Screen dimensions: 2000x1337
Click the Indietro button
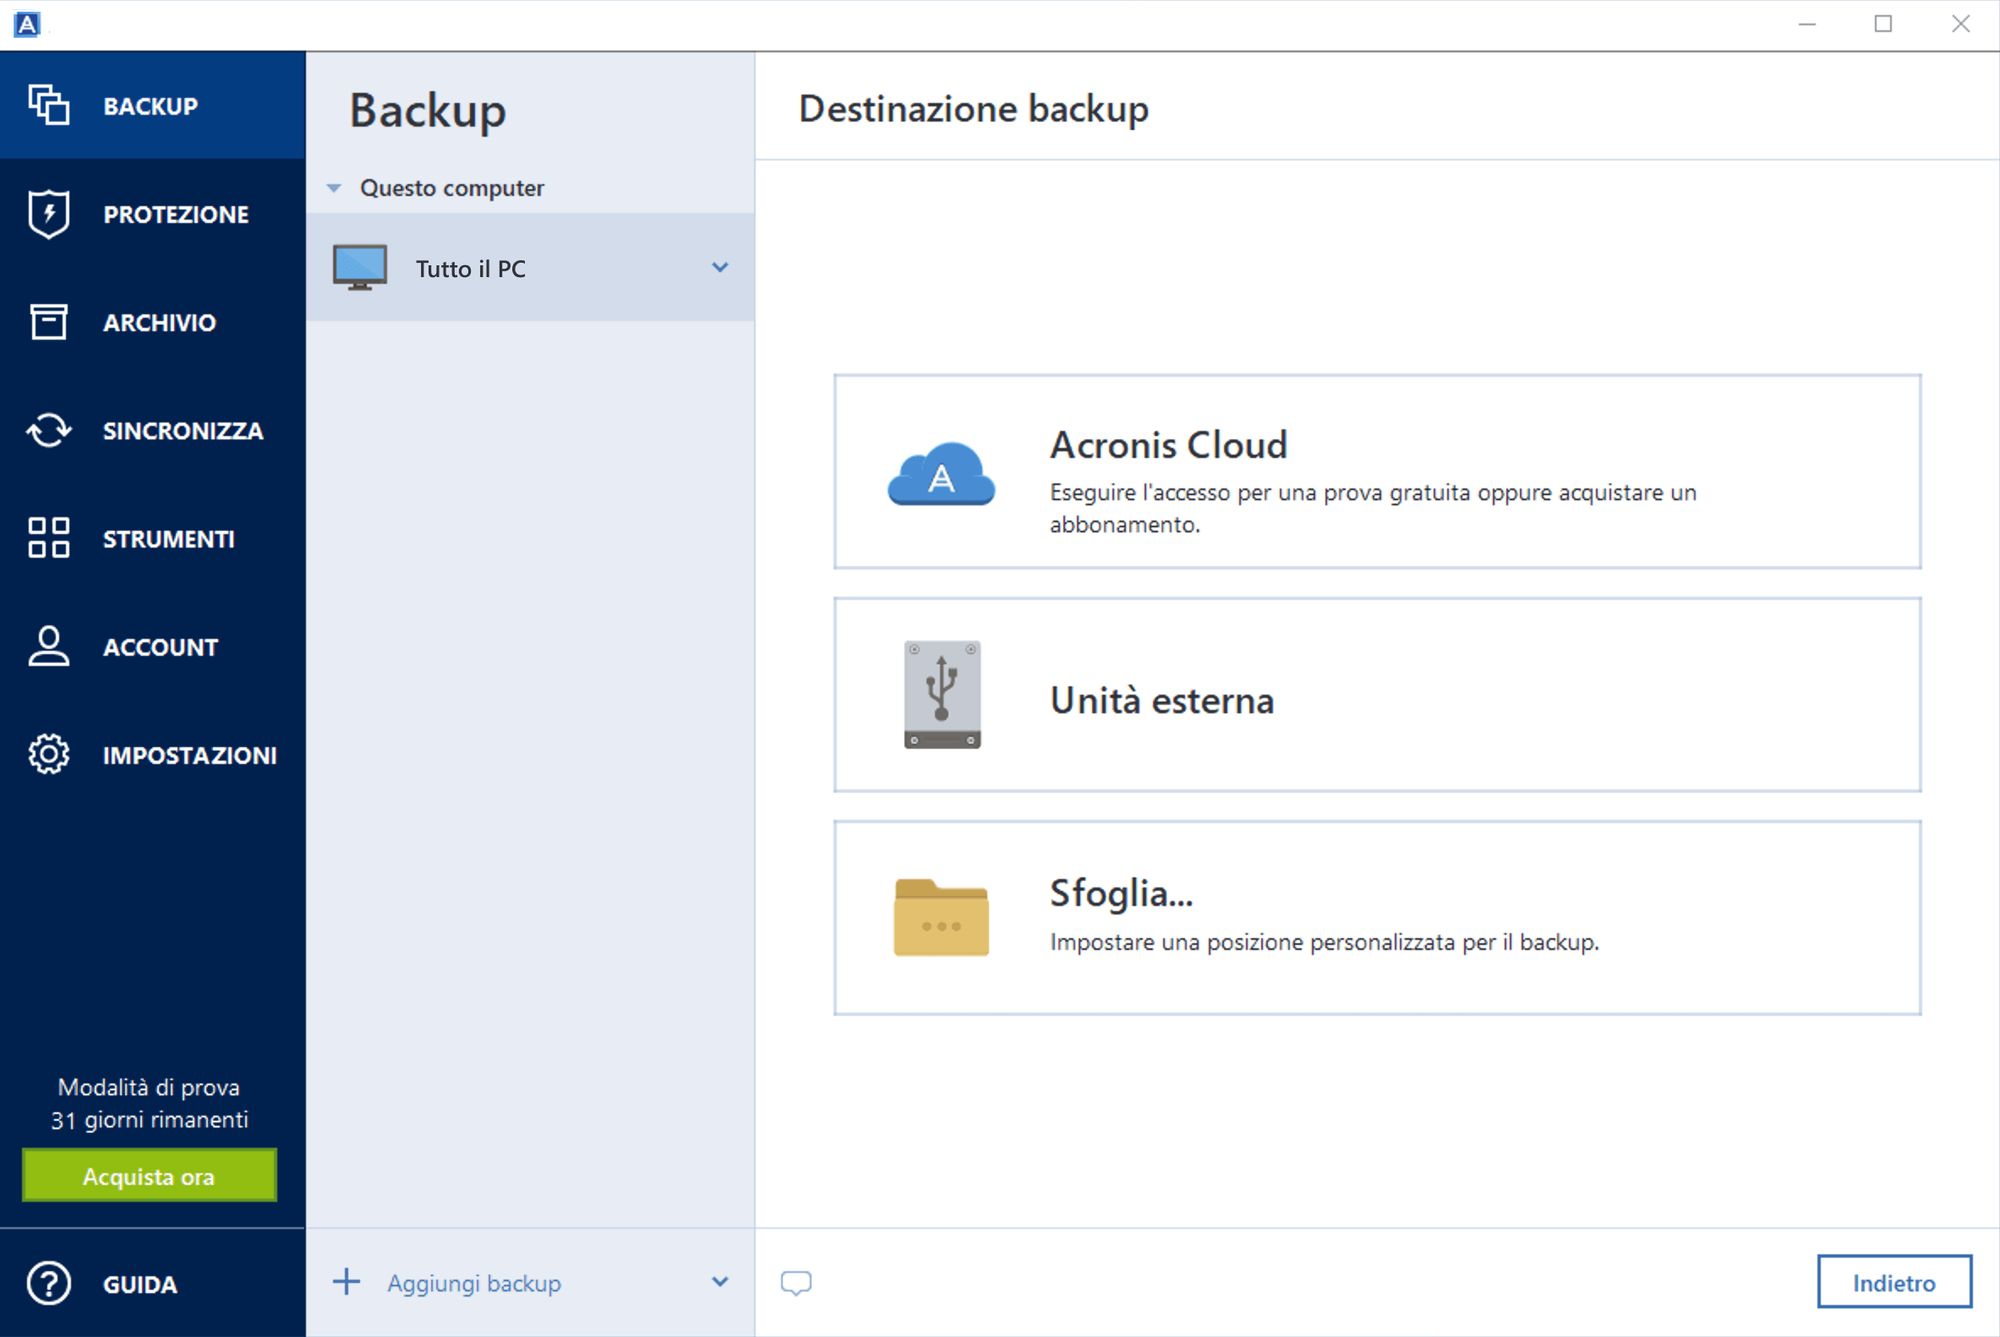click(1894, 1282)
